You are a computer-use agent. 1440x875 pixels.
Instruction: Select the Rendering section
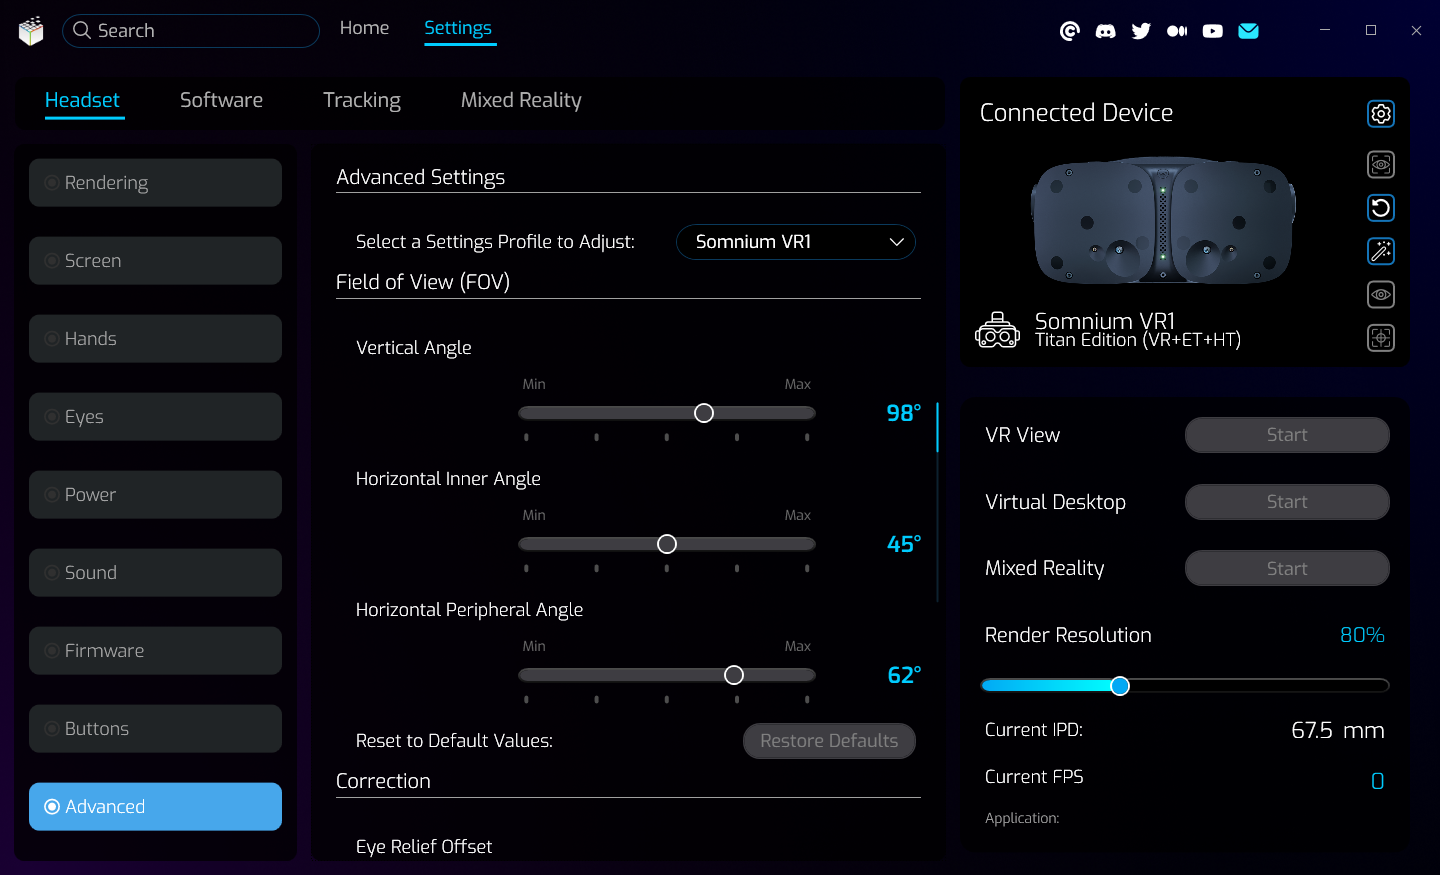pyautogui.click(x=155, y=183)
